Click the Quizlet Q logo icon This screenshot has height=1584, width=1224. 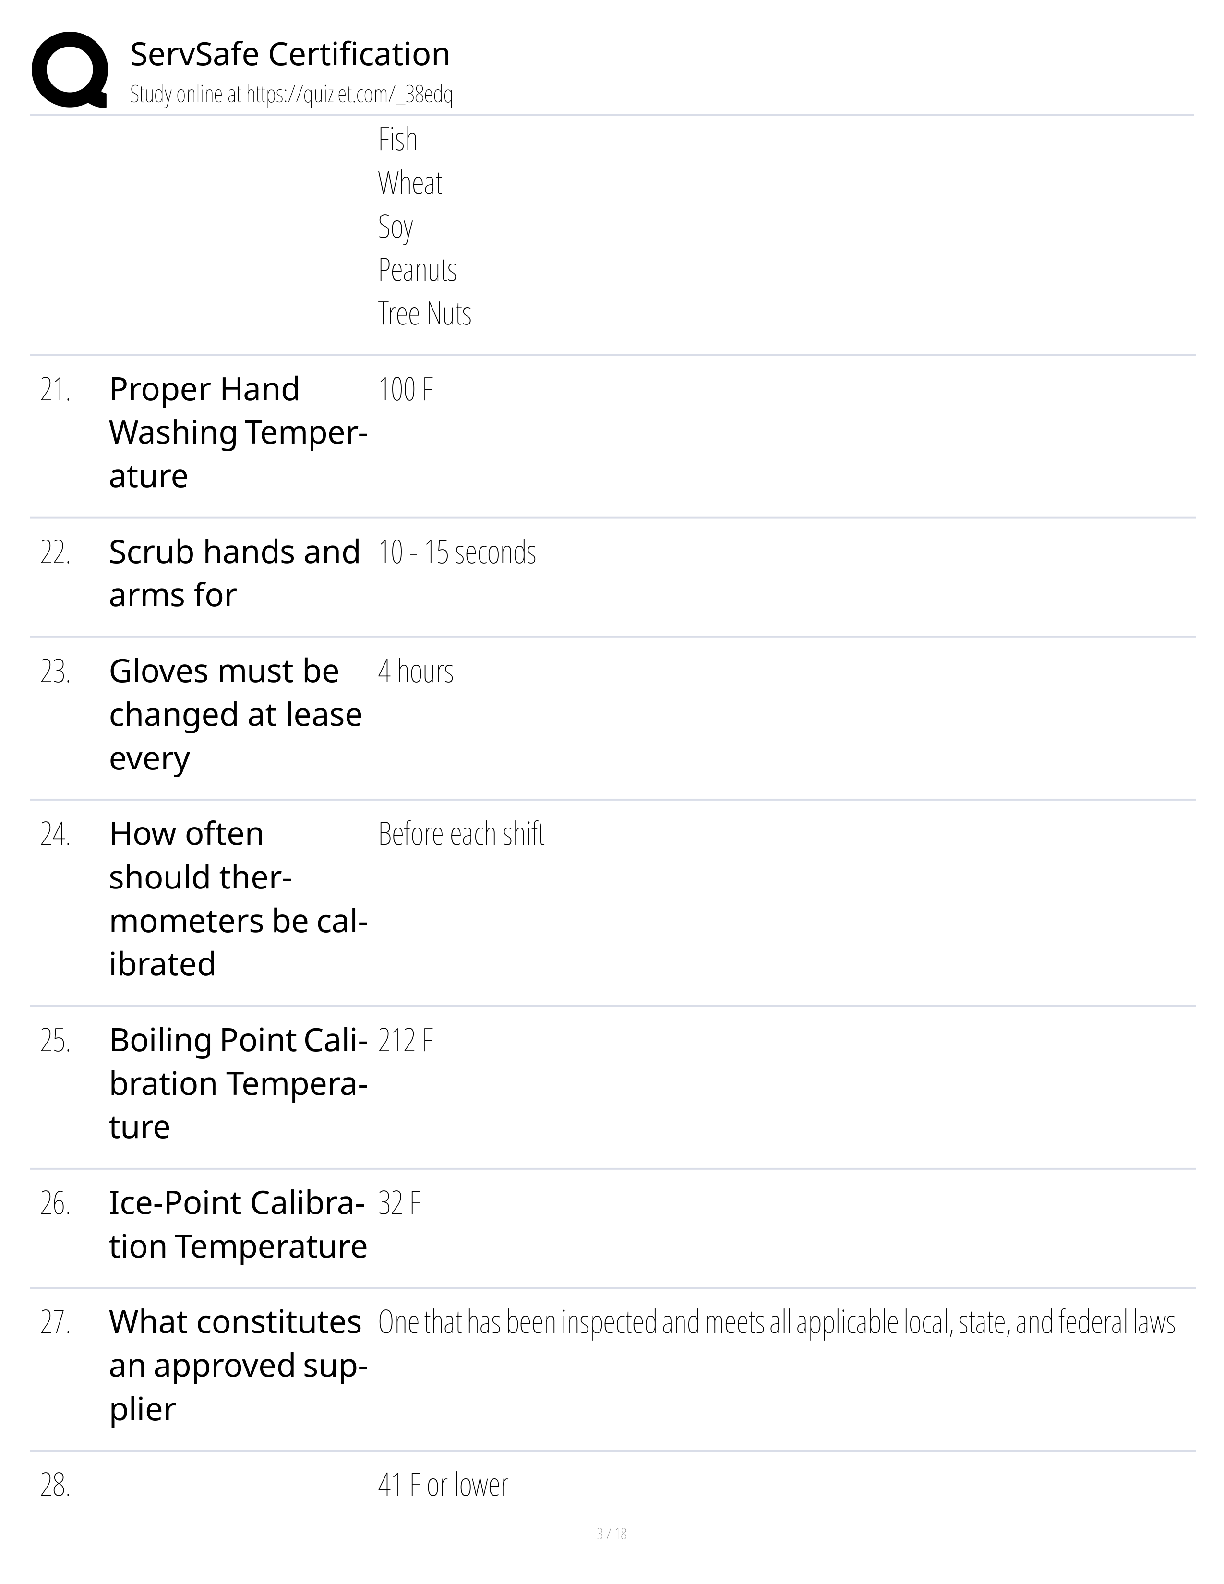70,70
